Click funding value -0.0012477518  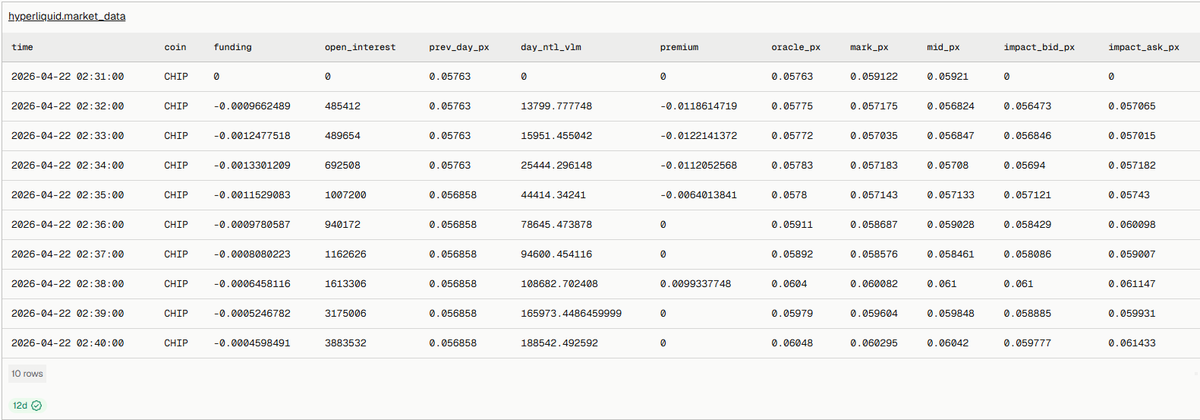click(x=252, y=135)
